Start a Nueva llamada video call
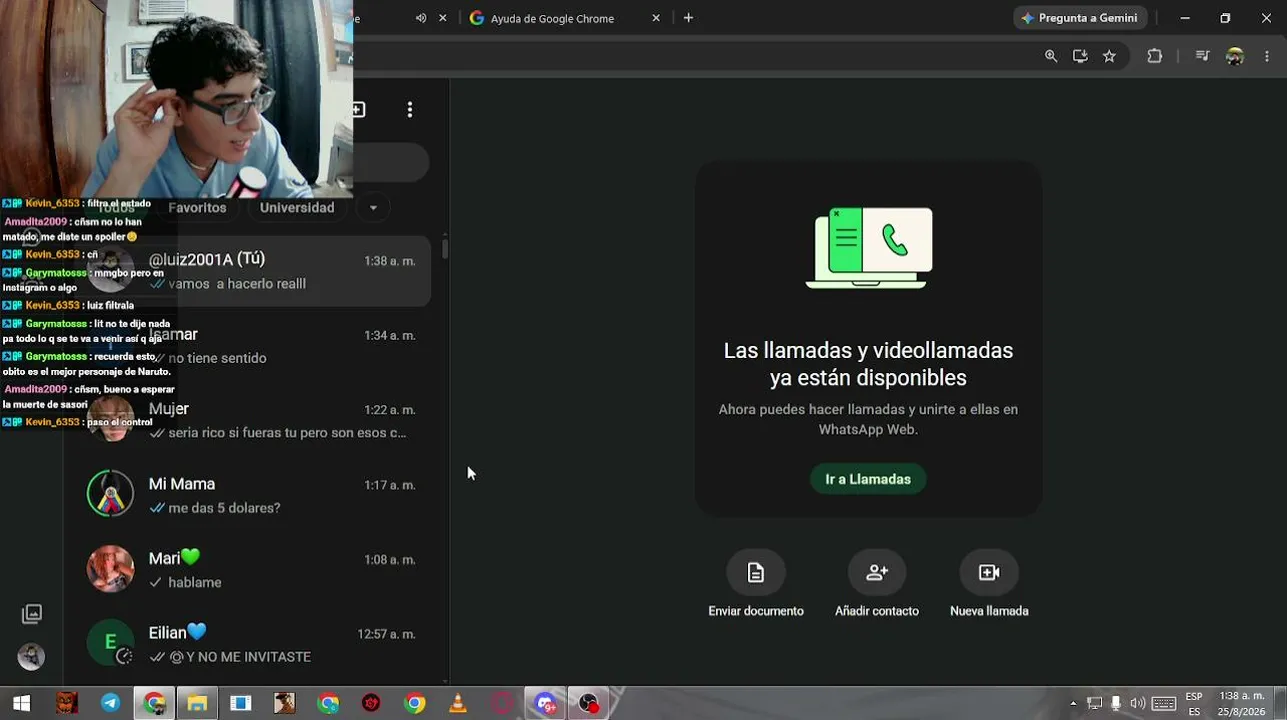 989,572
